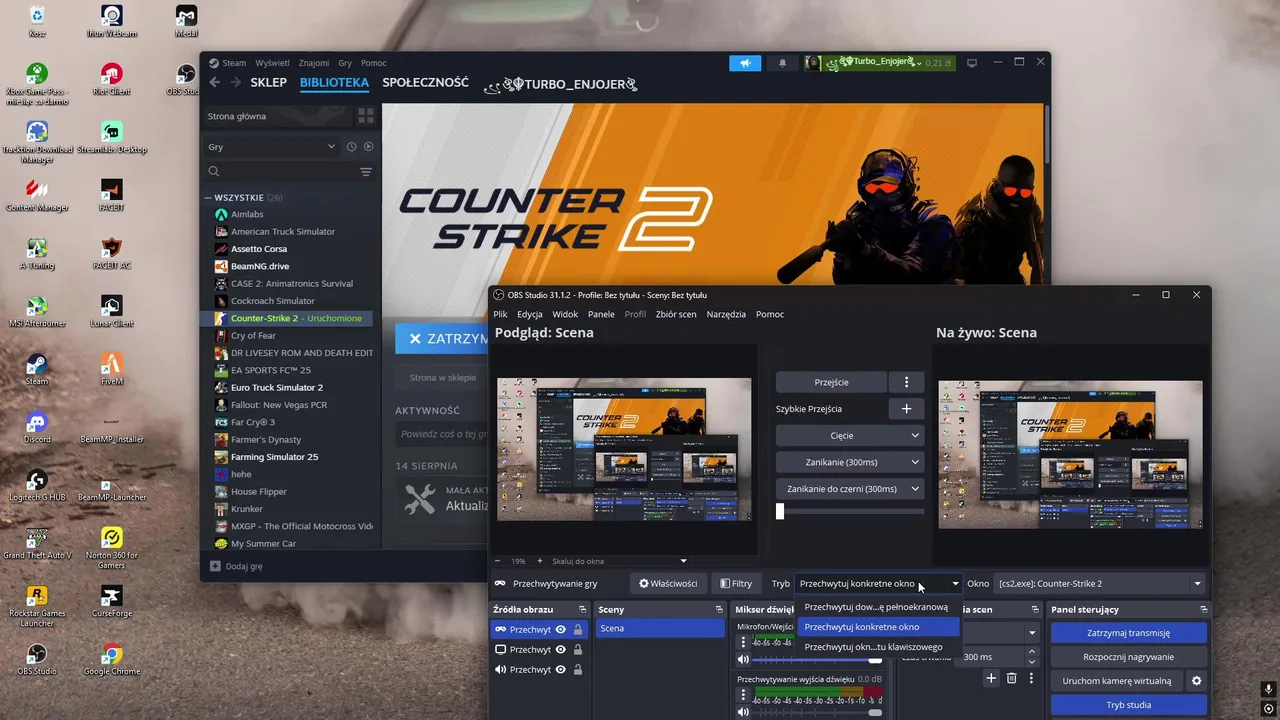This screenshot has width=1280, height=720.
Task: Open preview Skaluj do okna dropdown
Action: [619, 561]
